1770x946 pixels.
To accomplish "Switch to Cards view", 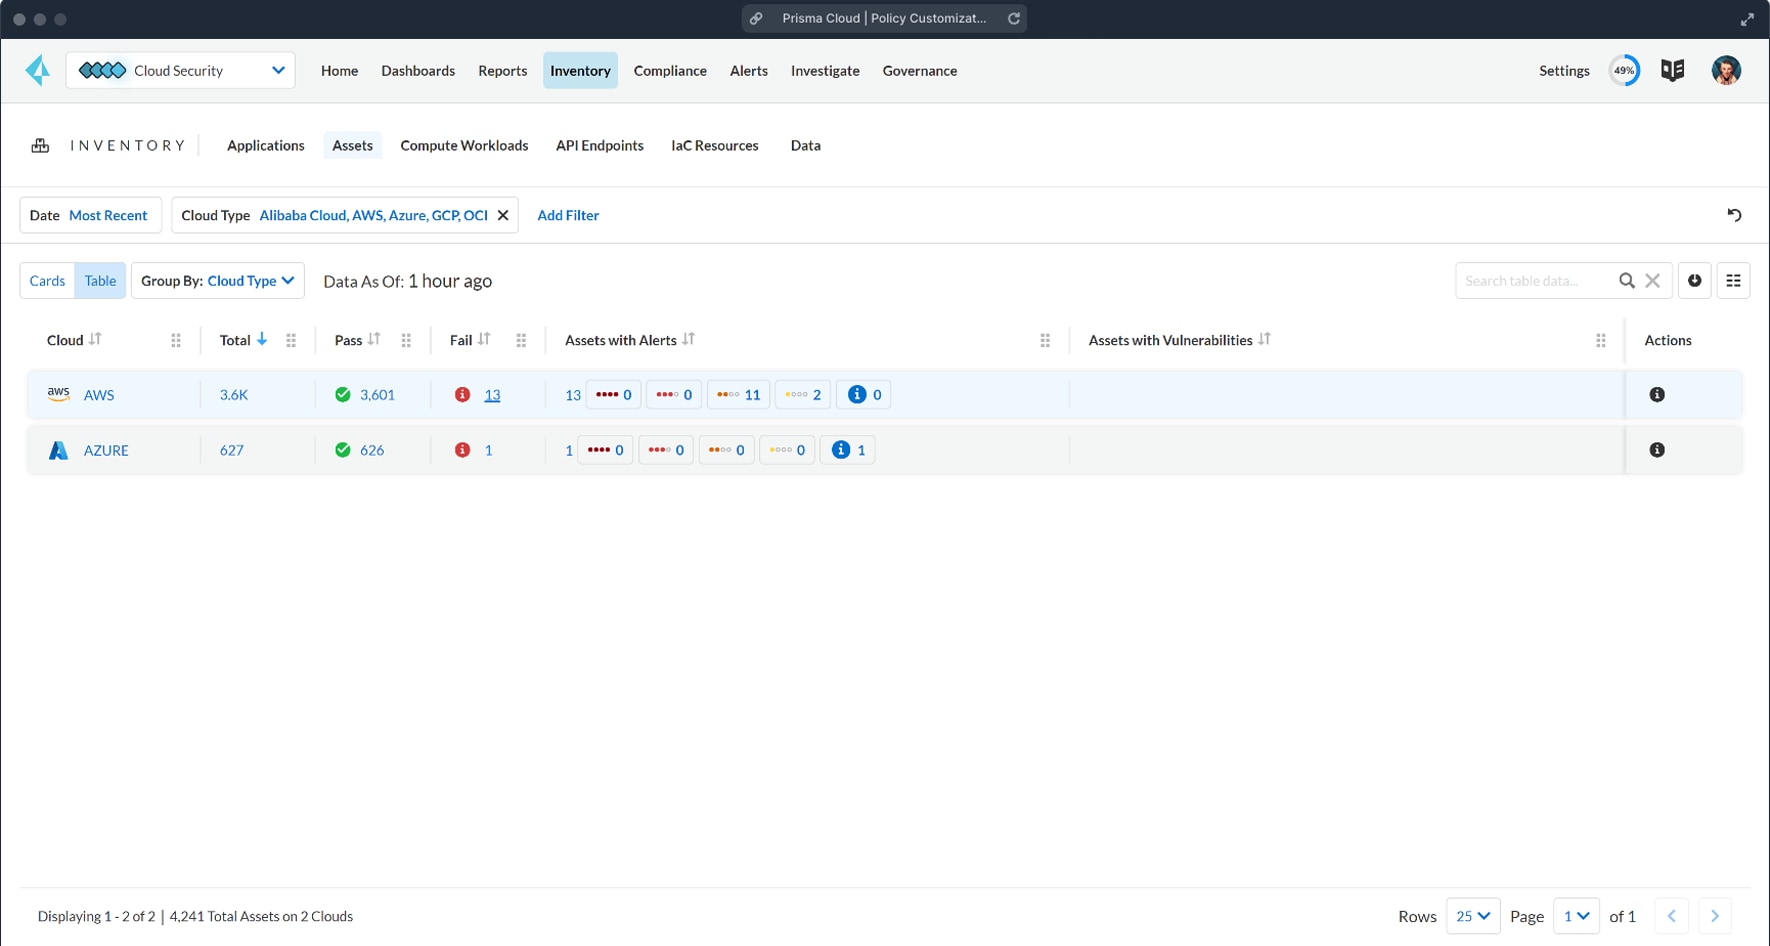I will (x=47, y=281).
